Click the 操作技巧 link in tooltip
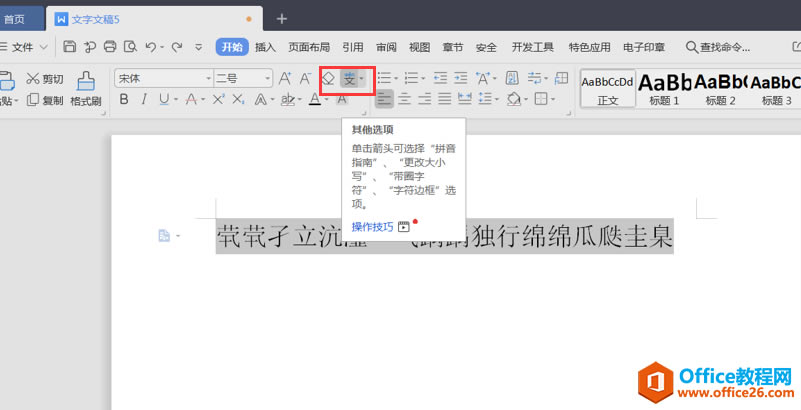This screenshot has width=801, height=410. pos(372,227)
